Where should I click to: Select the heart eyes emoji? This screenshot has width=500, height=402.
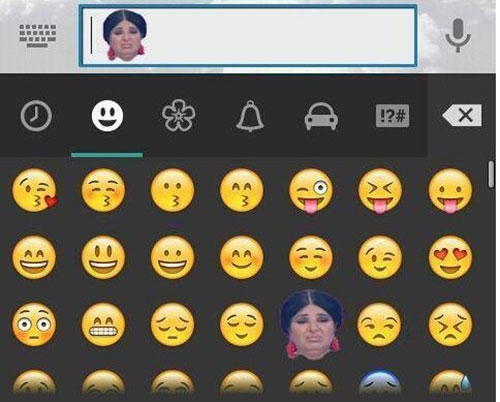pyautogui.click(x=450, y=257)
